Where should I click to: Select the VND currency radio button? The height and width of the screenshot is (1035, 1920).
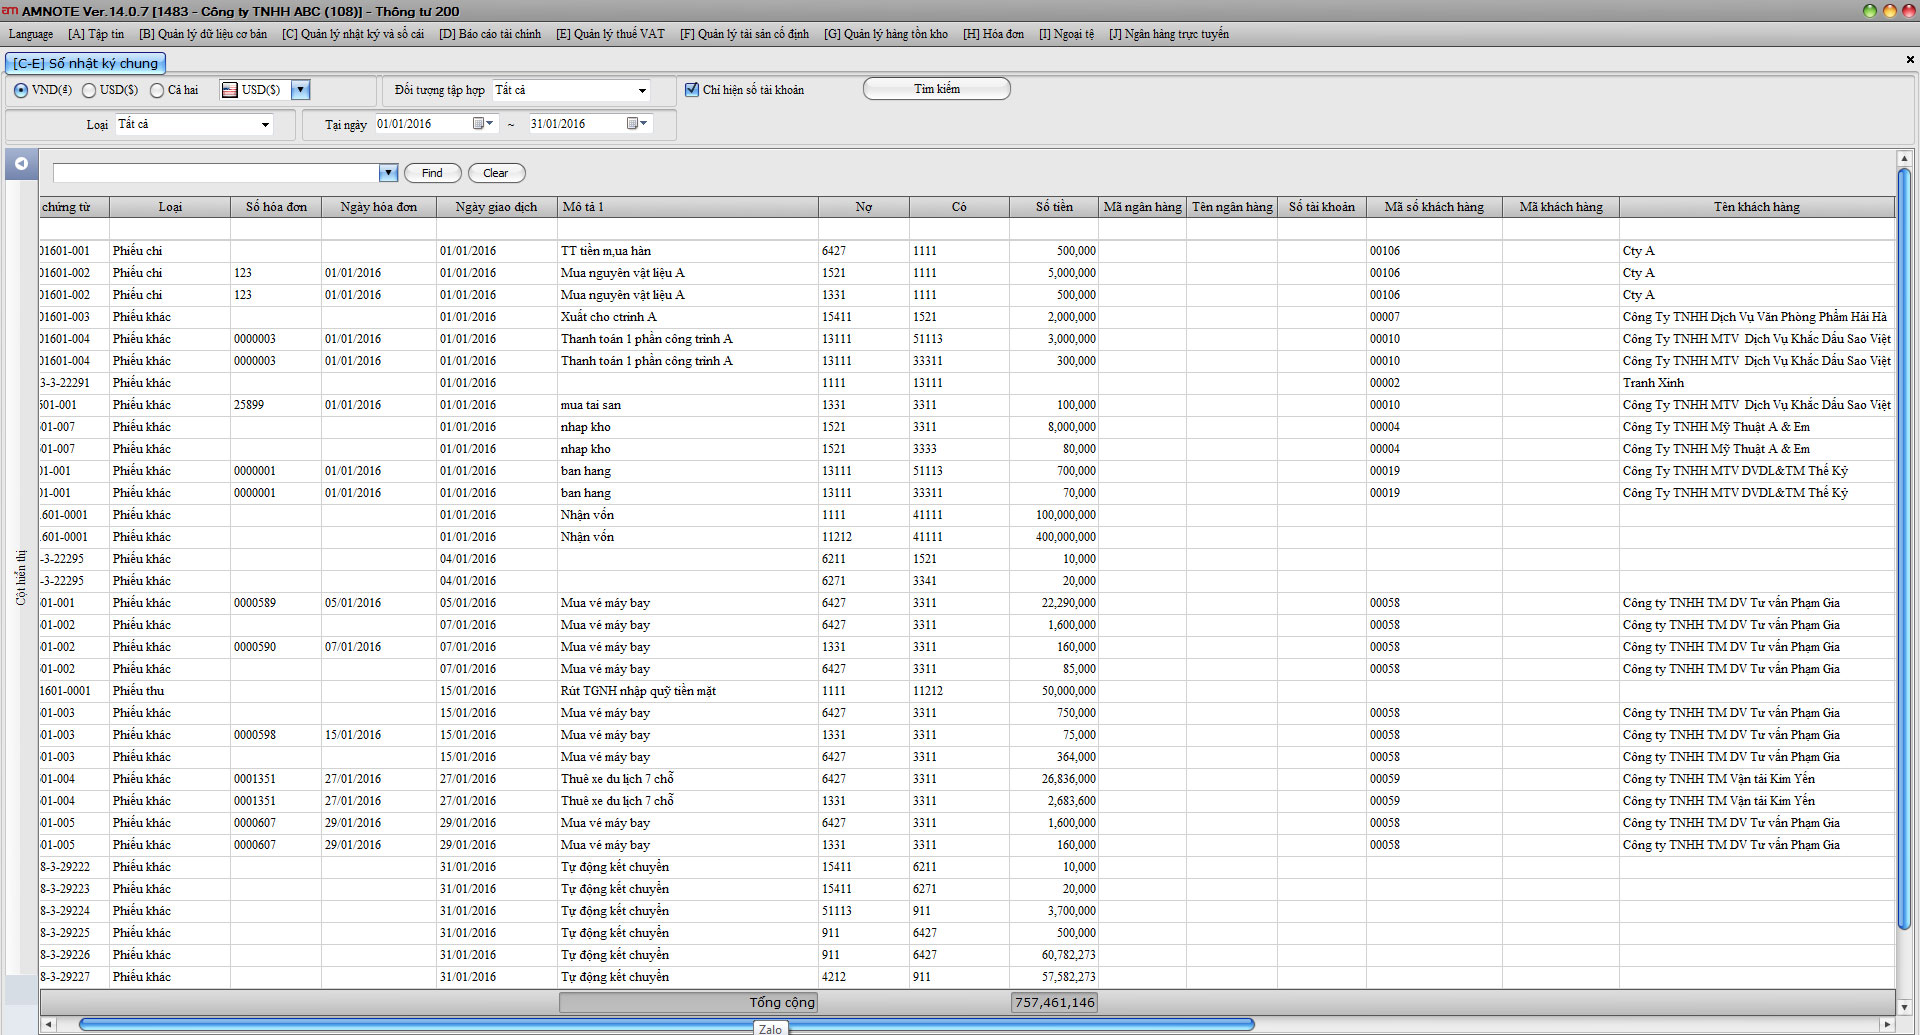21,90
